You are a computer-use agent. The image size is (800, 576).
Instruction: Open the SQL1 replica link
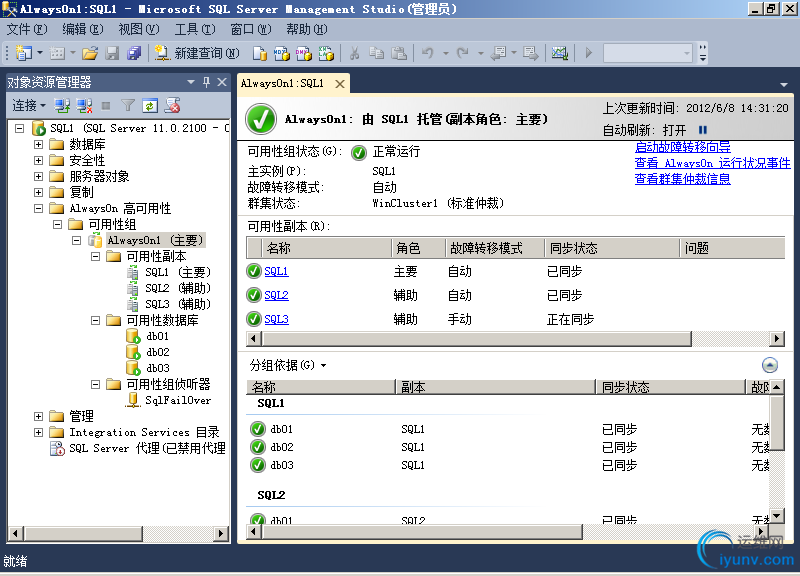276,271
